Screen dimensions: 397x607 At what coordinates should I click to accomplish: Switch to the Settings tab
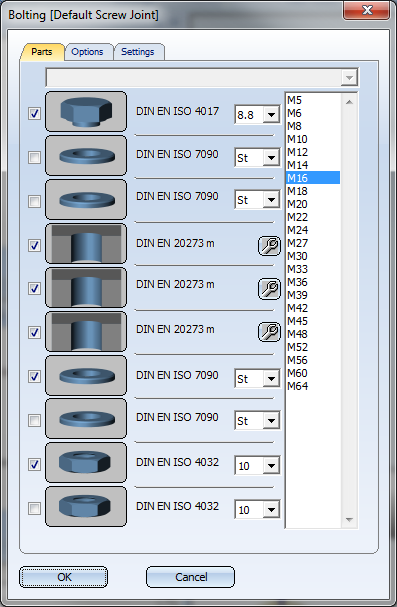click(x=138, y=52)
